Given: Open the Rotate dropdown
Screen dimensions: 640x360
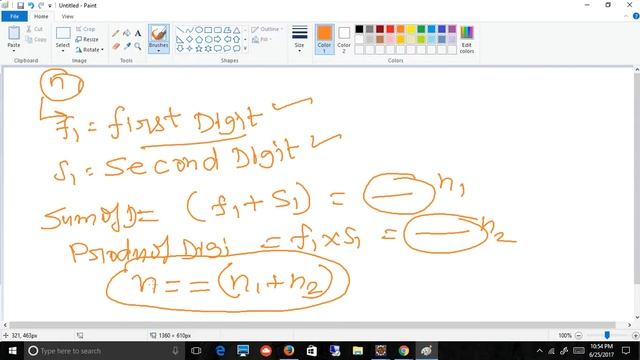Looking at the screenshot, I should tap(89, 49).
